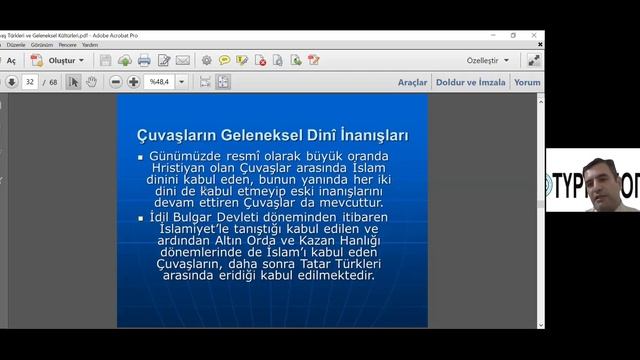Click the edit text and images icon
Screen dimensions: 640x360
tap(164, 60)
